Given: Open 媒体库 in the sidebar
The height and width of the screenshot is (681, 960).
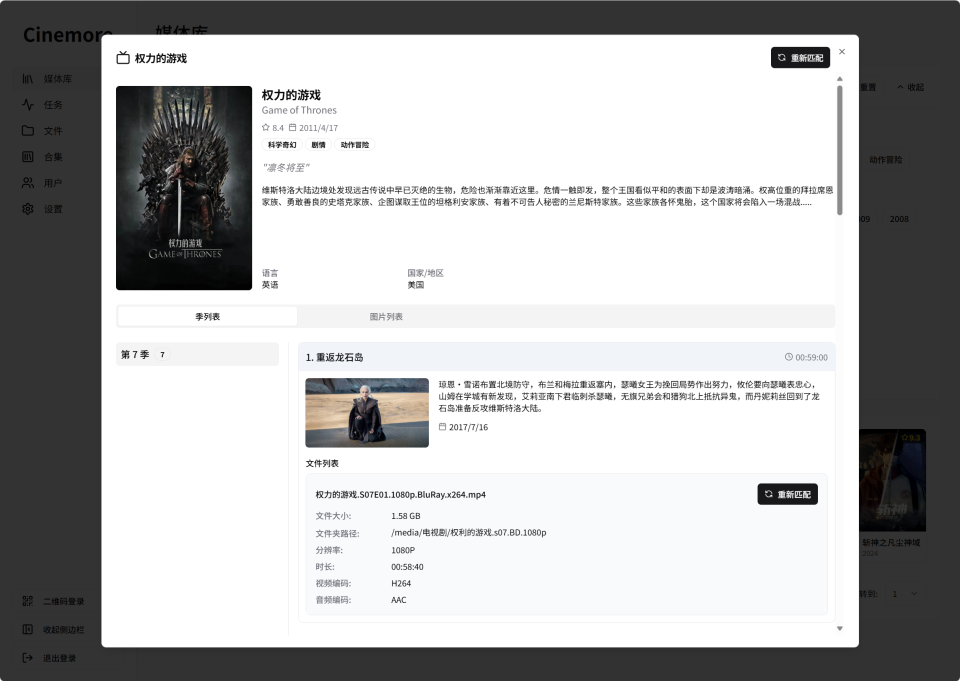Looking at the screenshot, I should pos(58,79).
